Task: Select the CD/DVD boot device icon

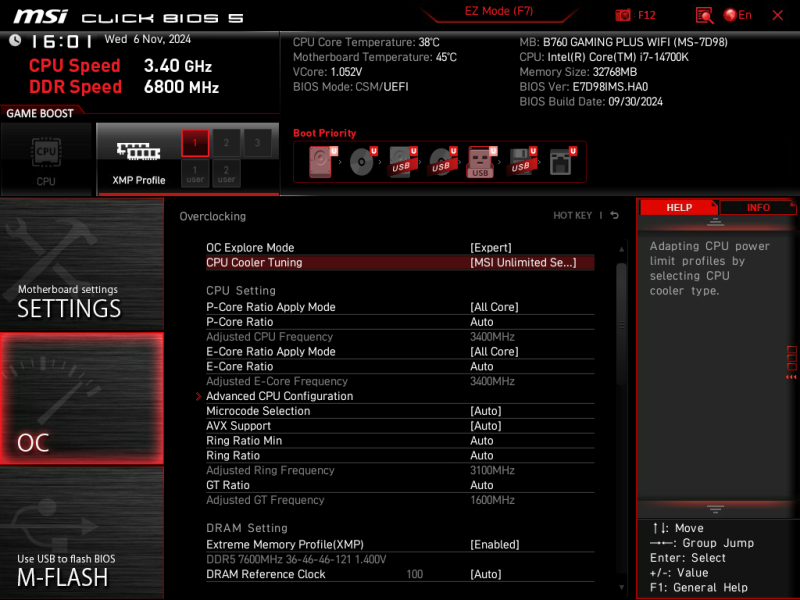Action: (362, 162)
